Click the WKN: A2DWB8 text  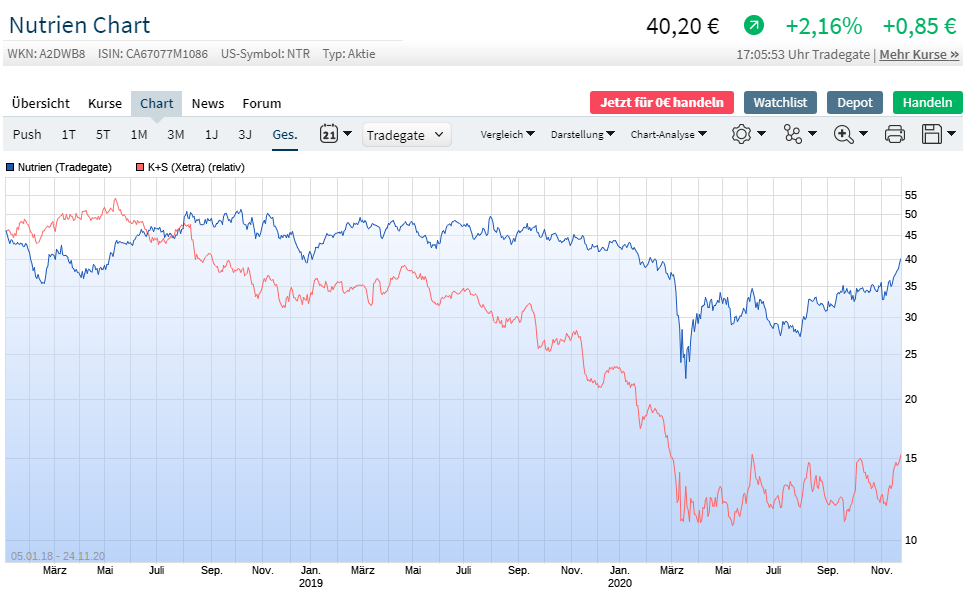click(47, 54)
